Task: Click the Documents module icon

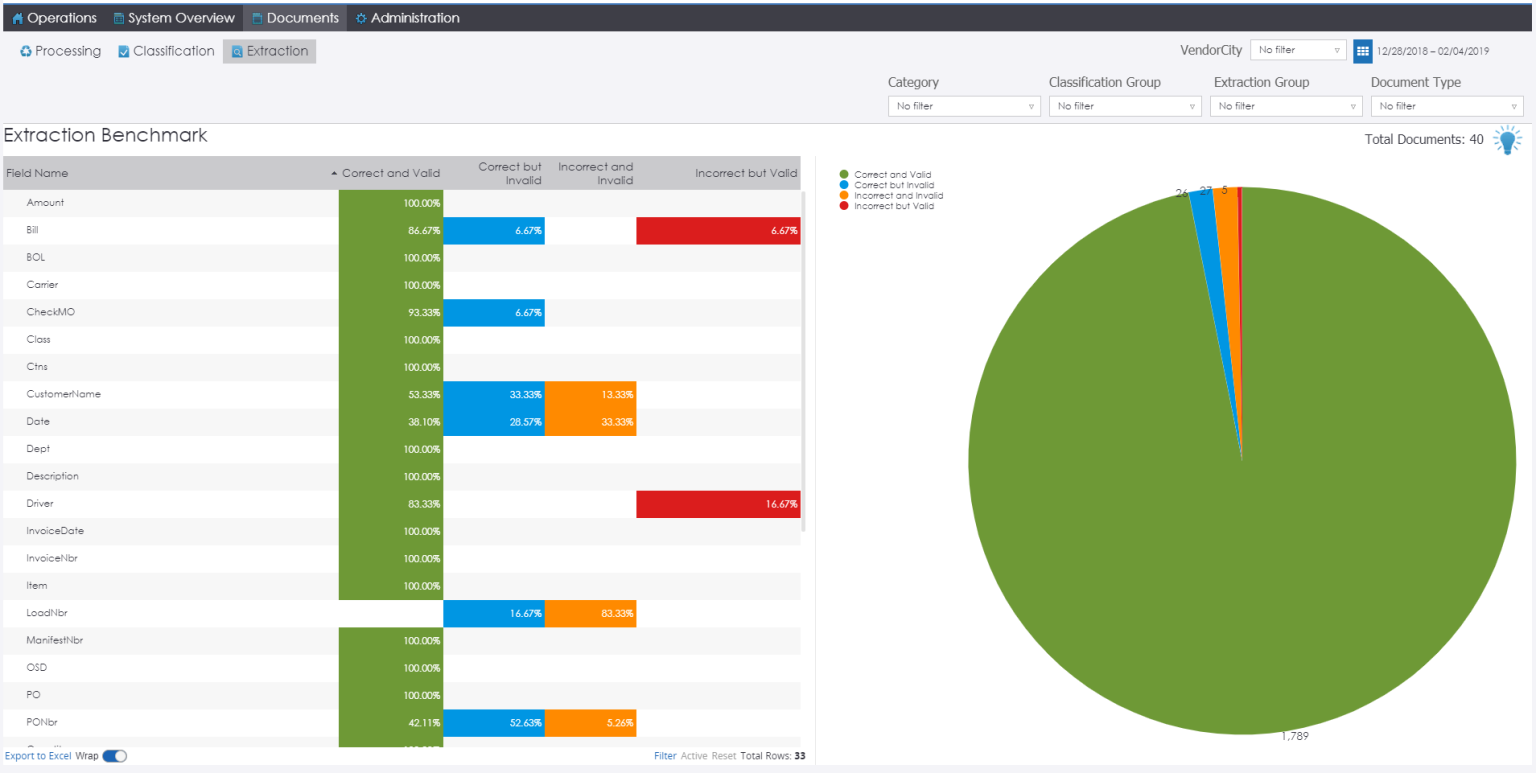Action: (x=258, y=17)
